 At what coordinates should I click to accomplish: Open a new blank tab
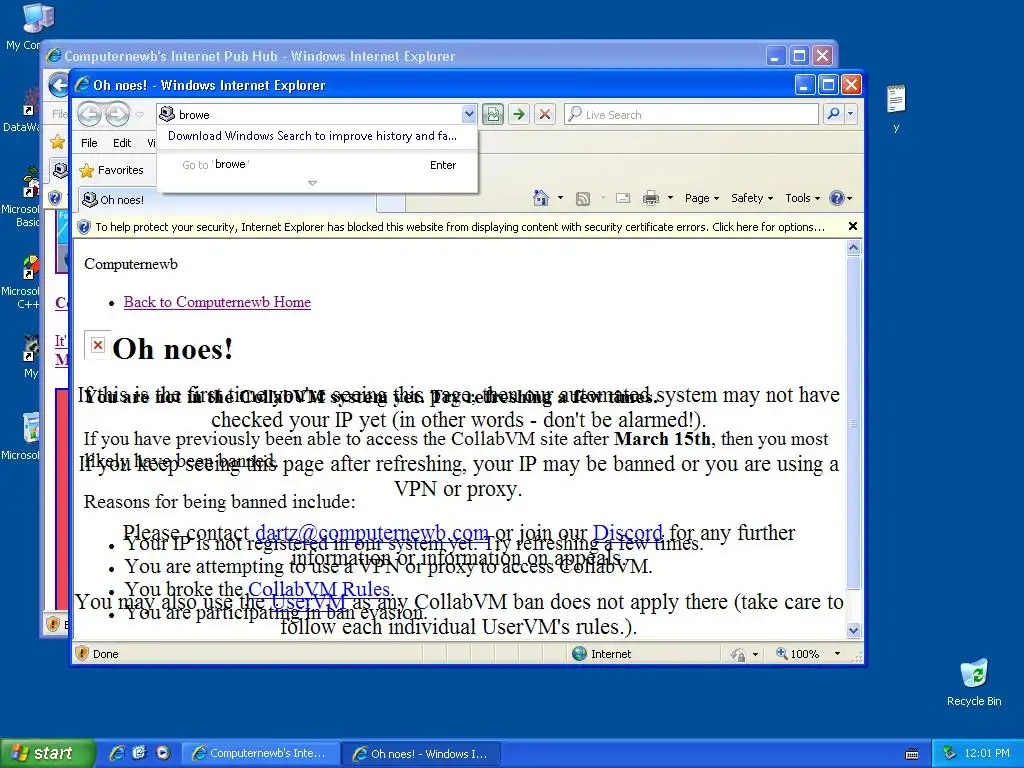tap(391, 202)
